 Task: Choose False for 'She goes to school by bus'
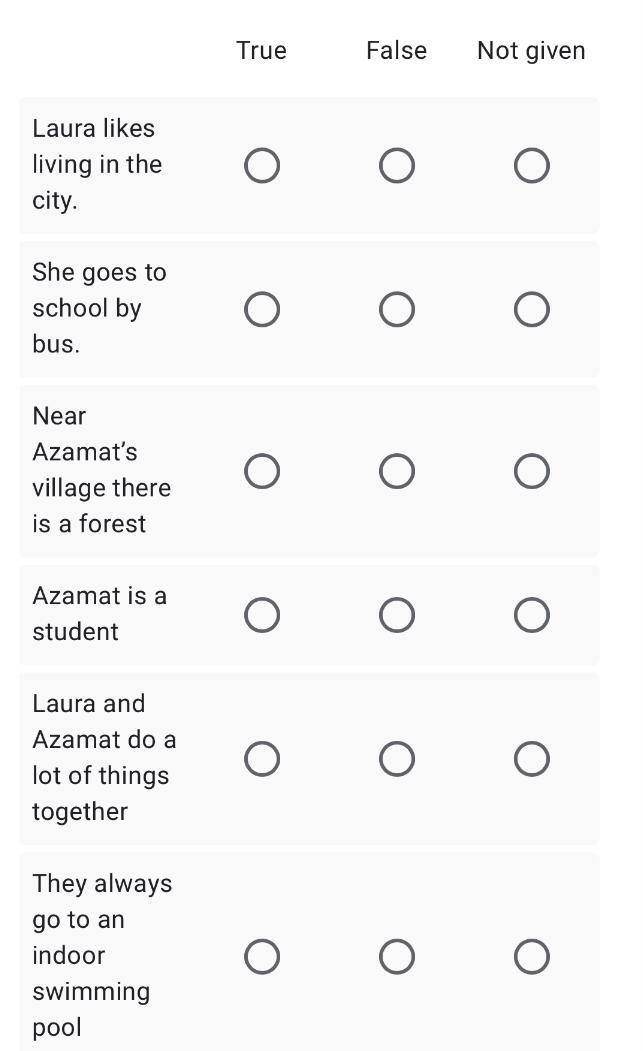click(397, 310)
